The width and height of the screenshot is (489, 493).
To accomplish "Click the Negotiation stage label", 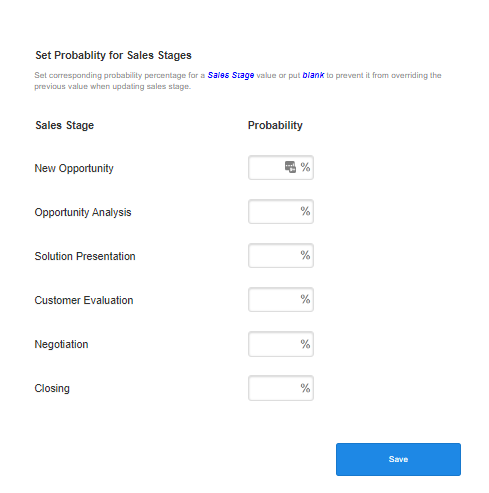I will (61, 344).
